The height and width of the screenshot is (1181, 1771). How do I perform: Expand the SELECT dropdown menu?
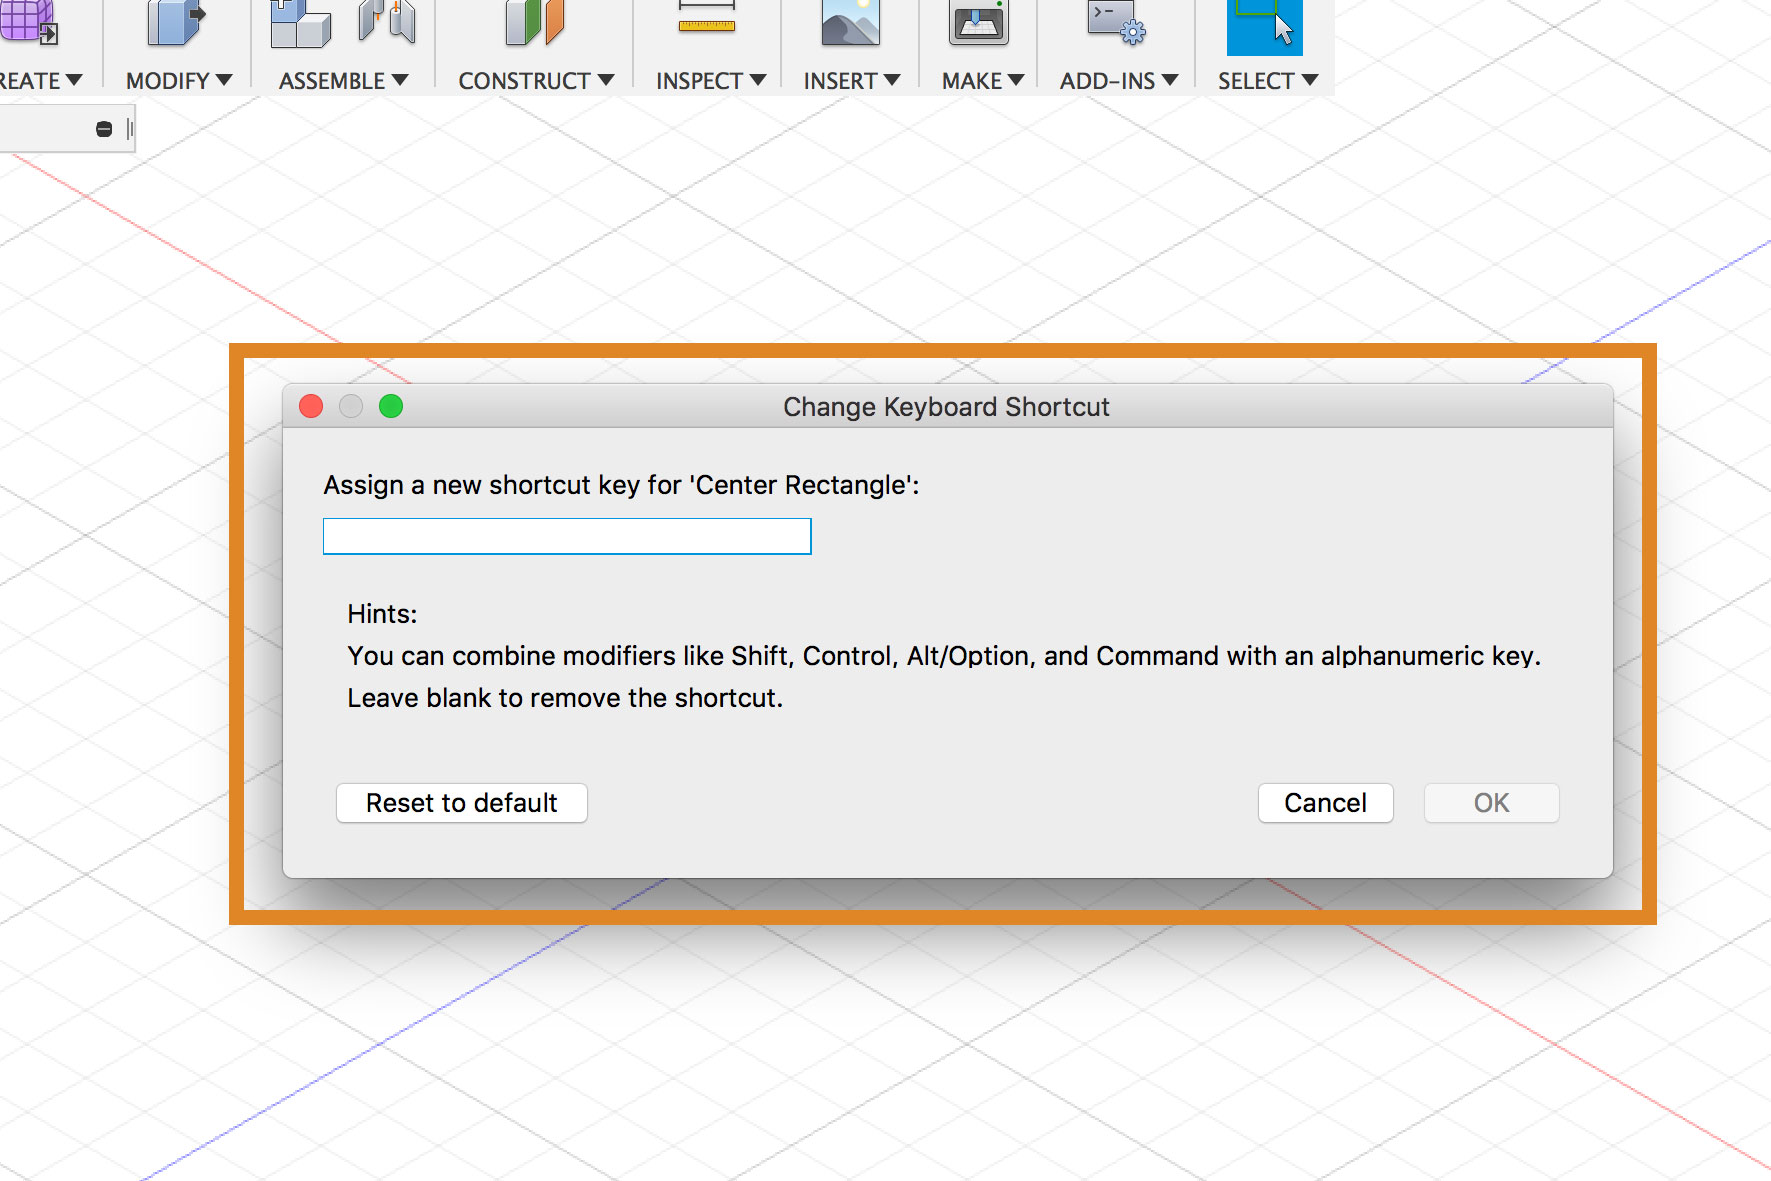coord(1268,81)
